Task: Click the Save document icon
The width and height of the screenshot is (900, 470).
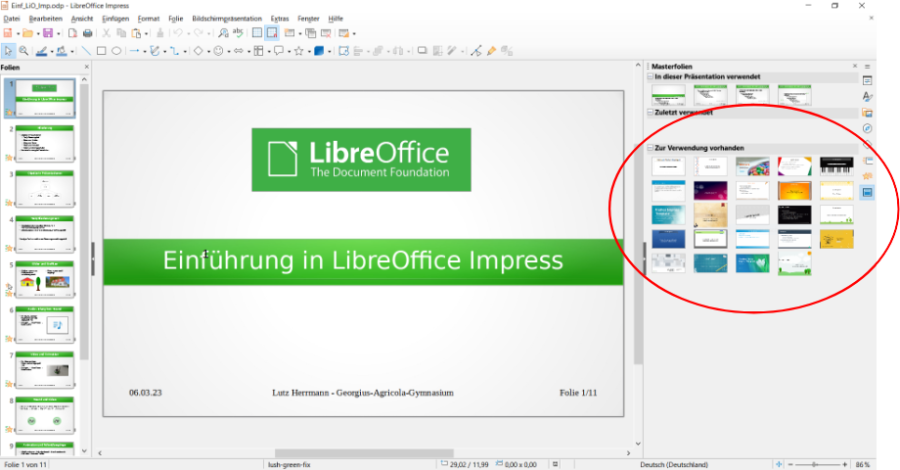Action: pos(46,33)
